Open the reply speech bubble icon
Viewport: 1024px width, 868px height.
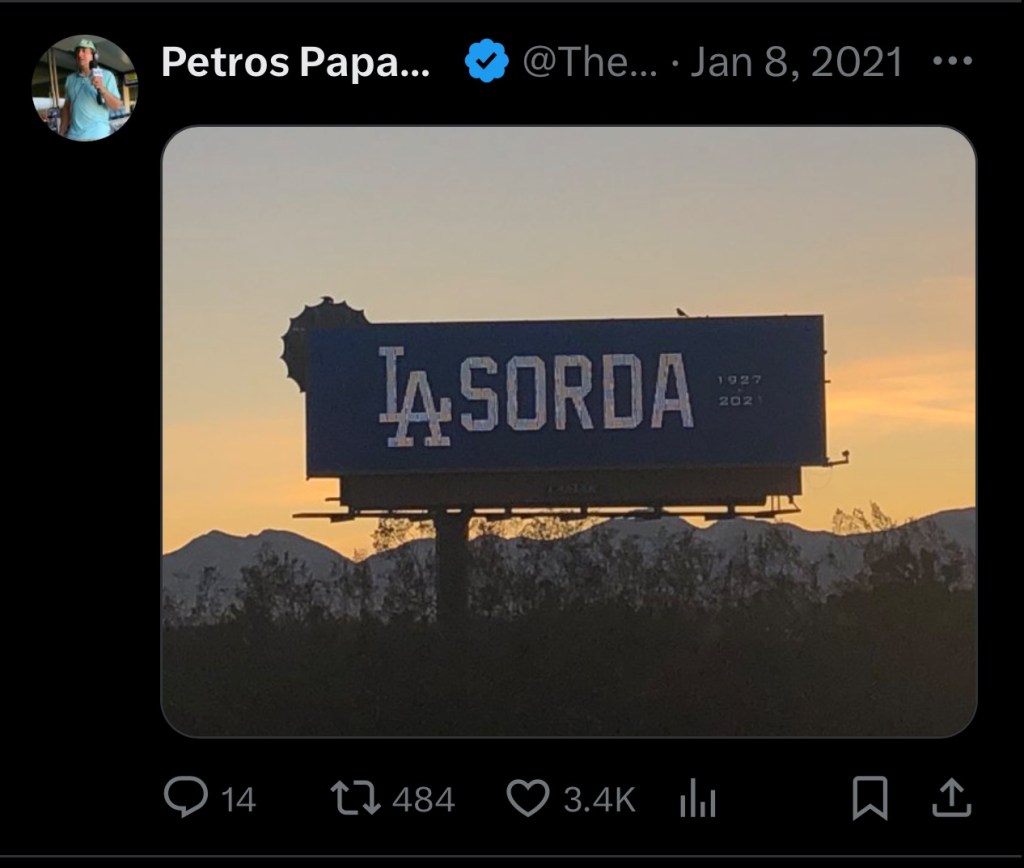point(186,797)
